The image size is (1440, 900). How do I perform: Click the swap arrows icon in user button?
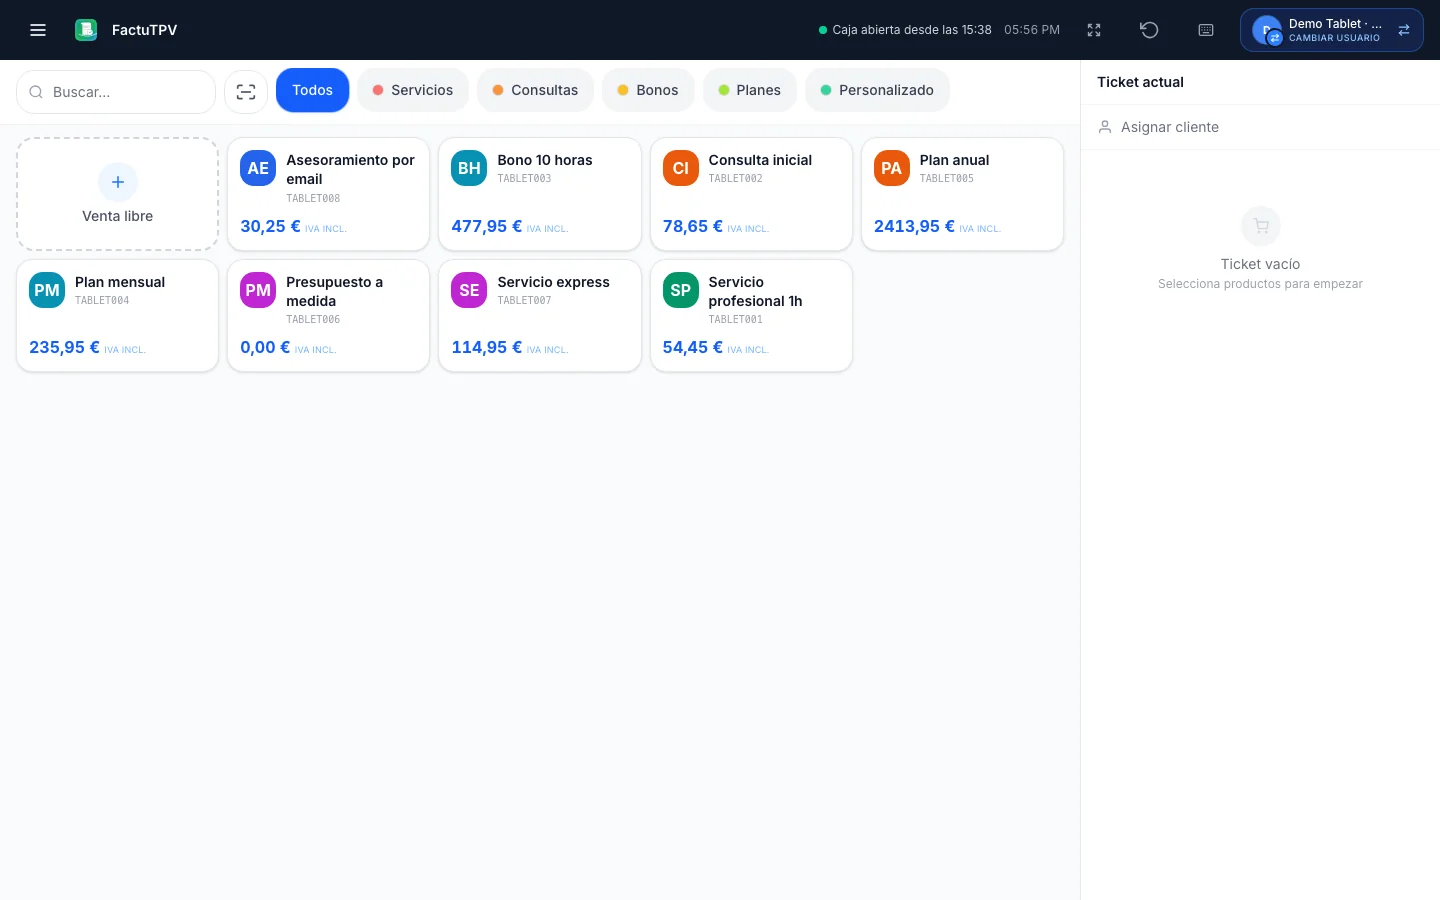(x=1404, y=30)
